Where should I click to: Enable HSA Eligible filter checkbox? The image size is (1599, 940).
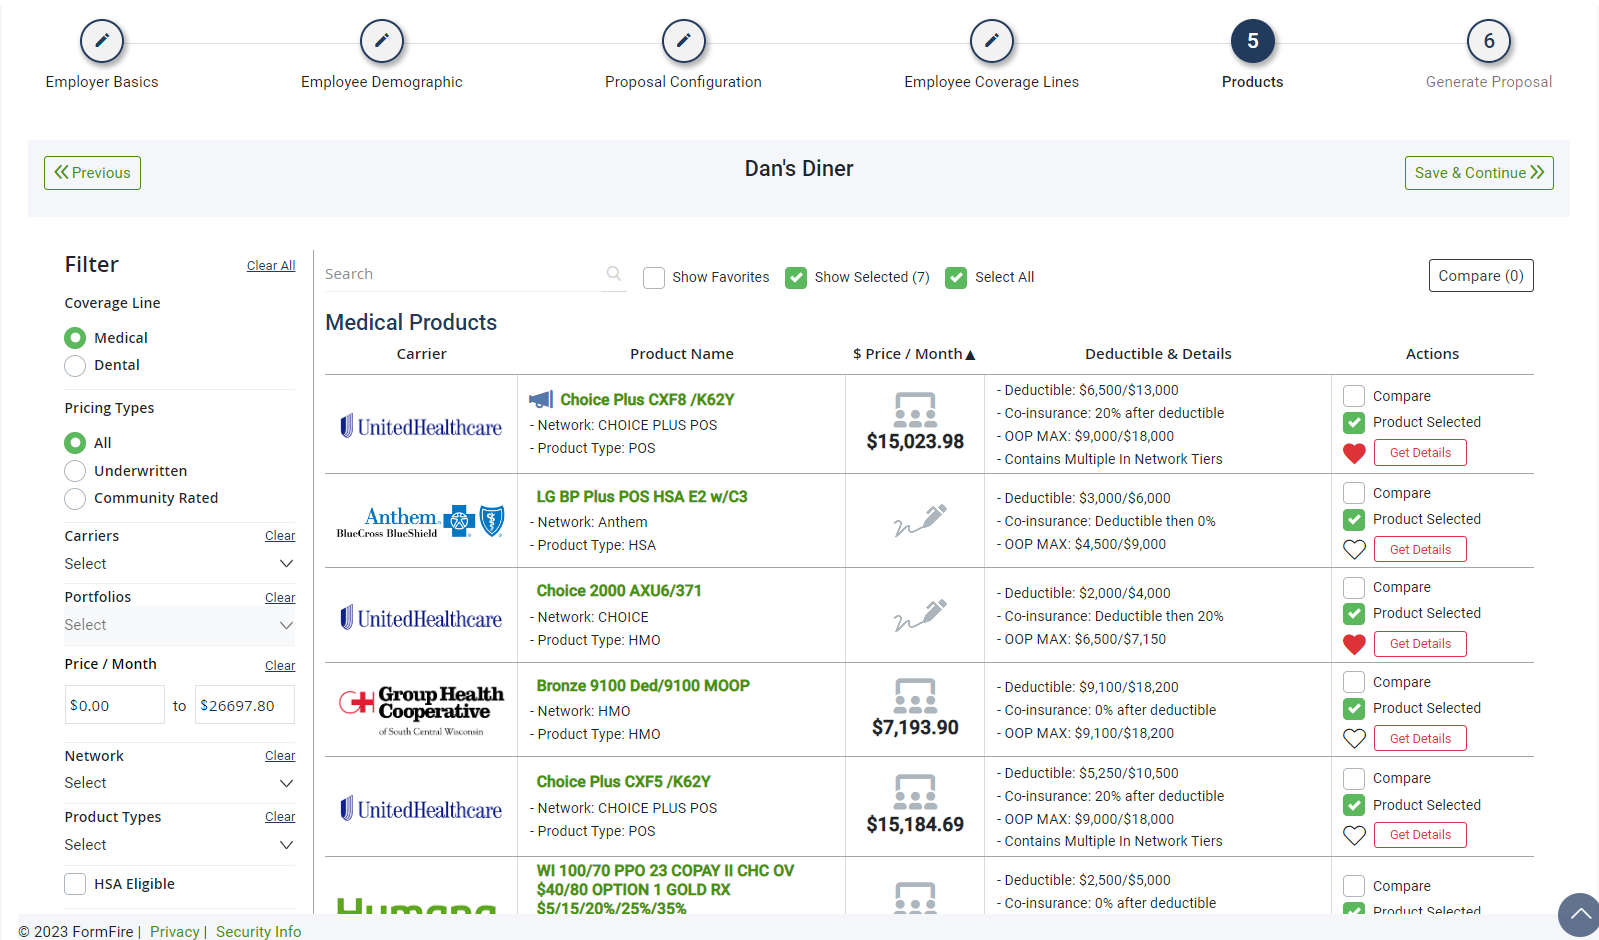[x=75, y=884]
